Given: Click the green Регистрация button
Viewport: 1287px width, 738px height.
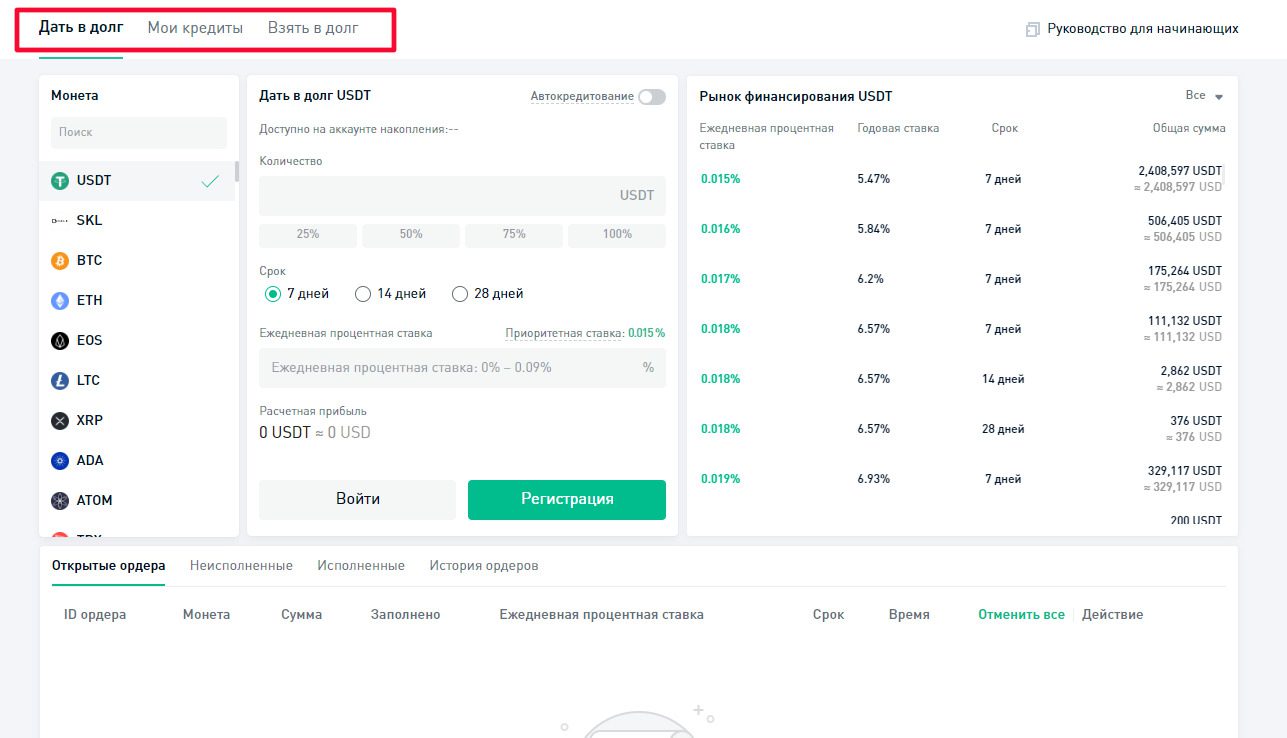Looking at the screenshot, I should 566,499.
